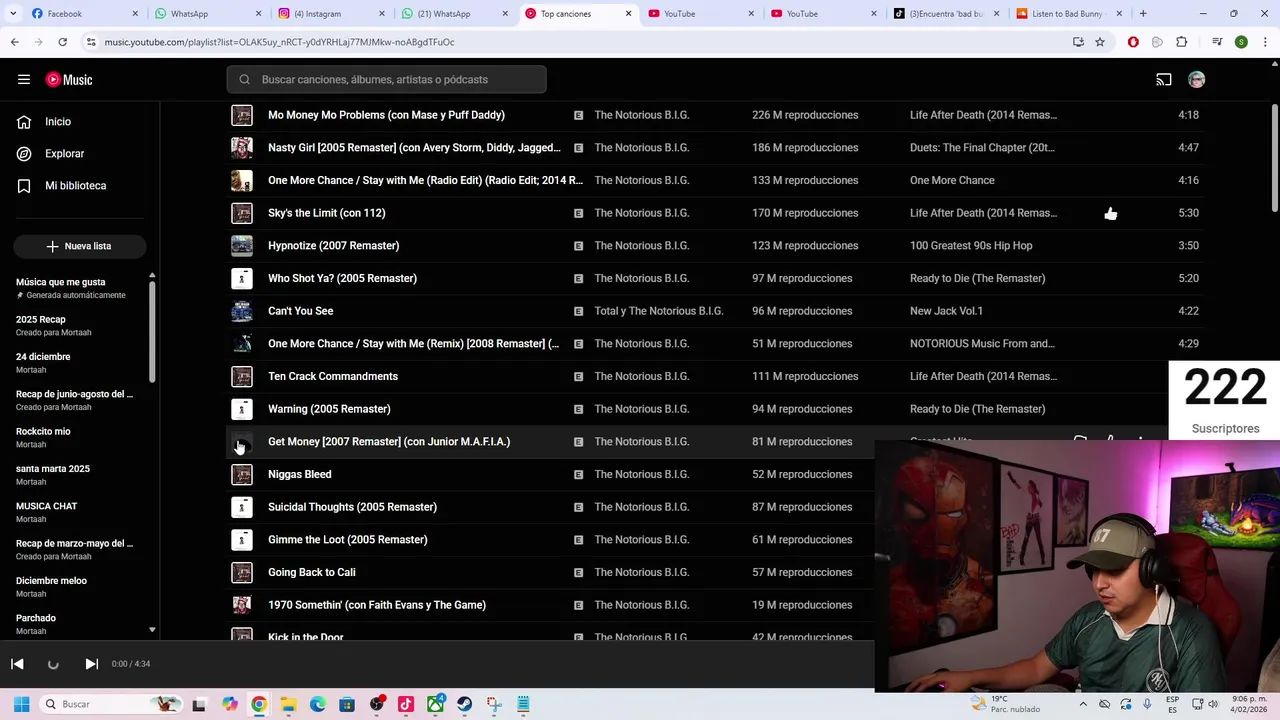1280x720 pixels.
Task: Focus the Buscar canciones search field
Action: coord(386,80)
